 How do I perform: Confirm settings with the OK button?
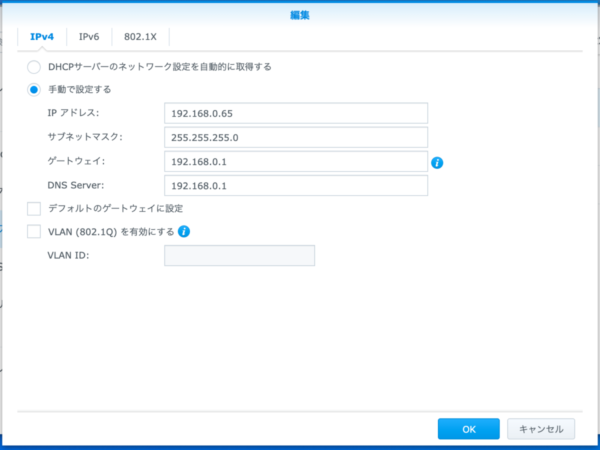click(469, 429)
